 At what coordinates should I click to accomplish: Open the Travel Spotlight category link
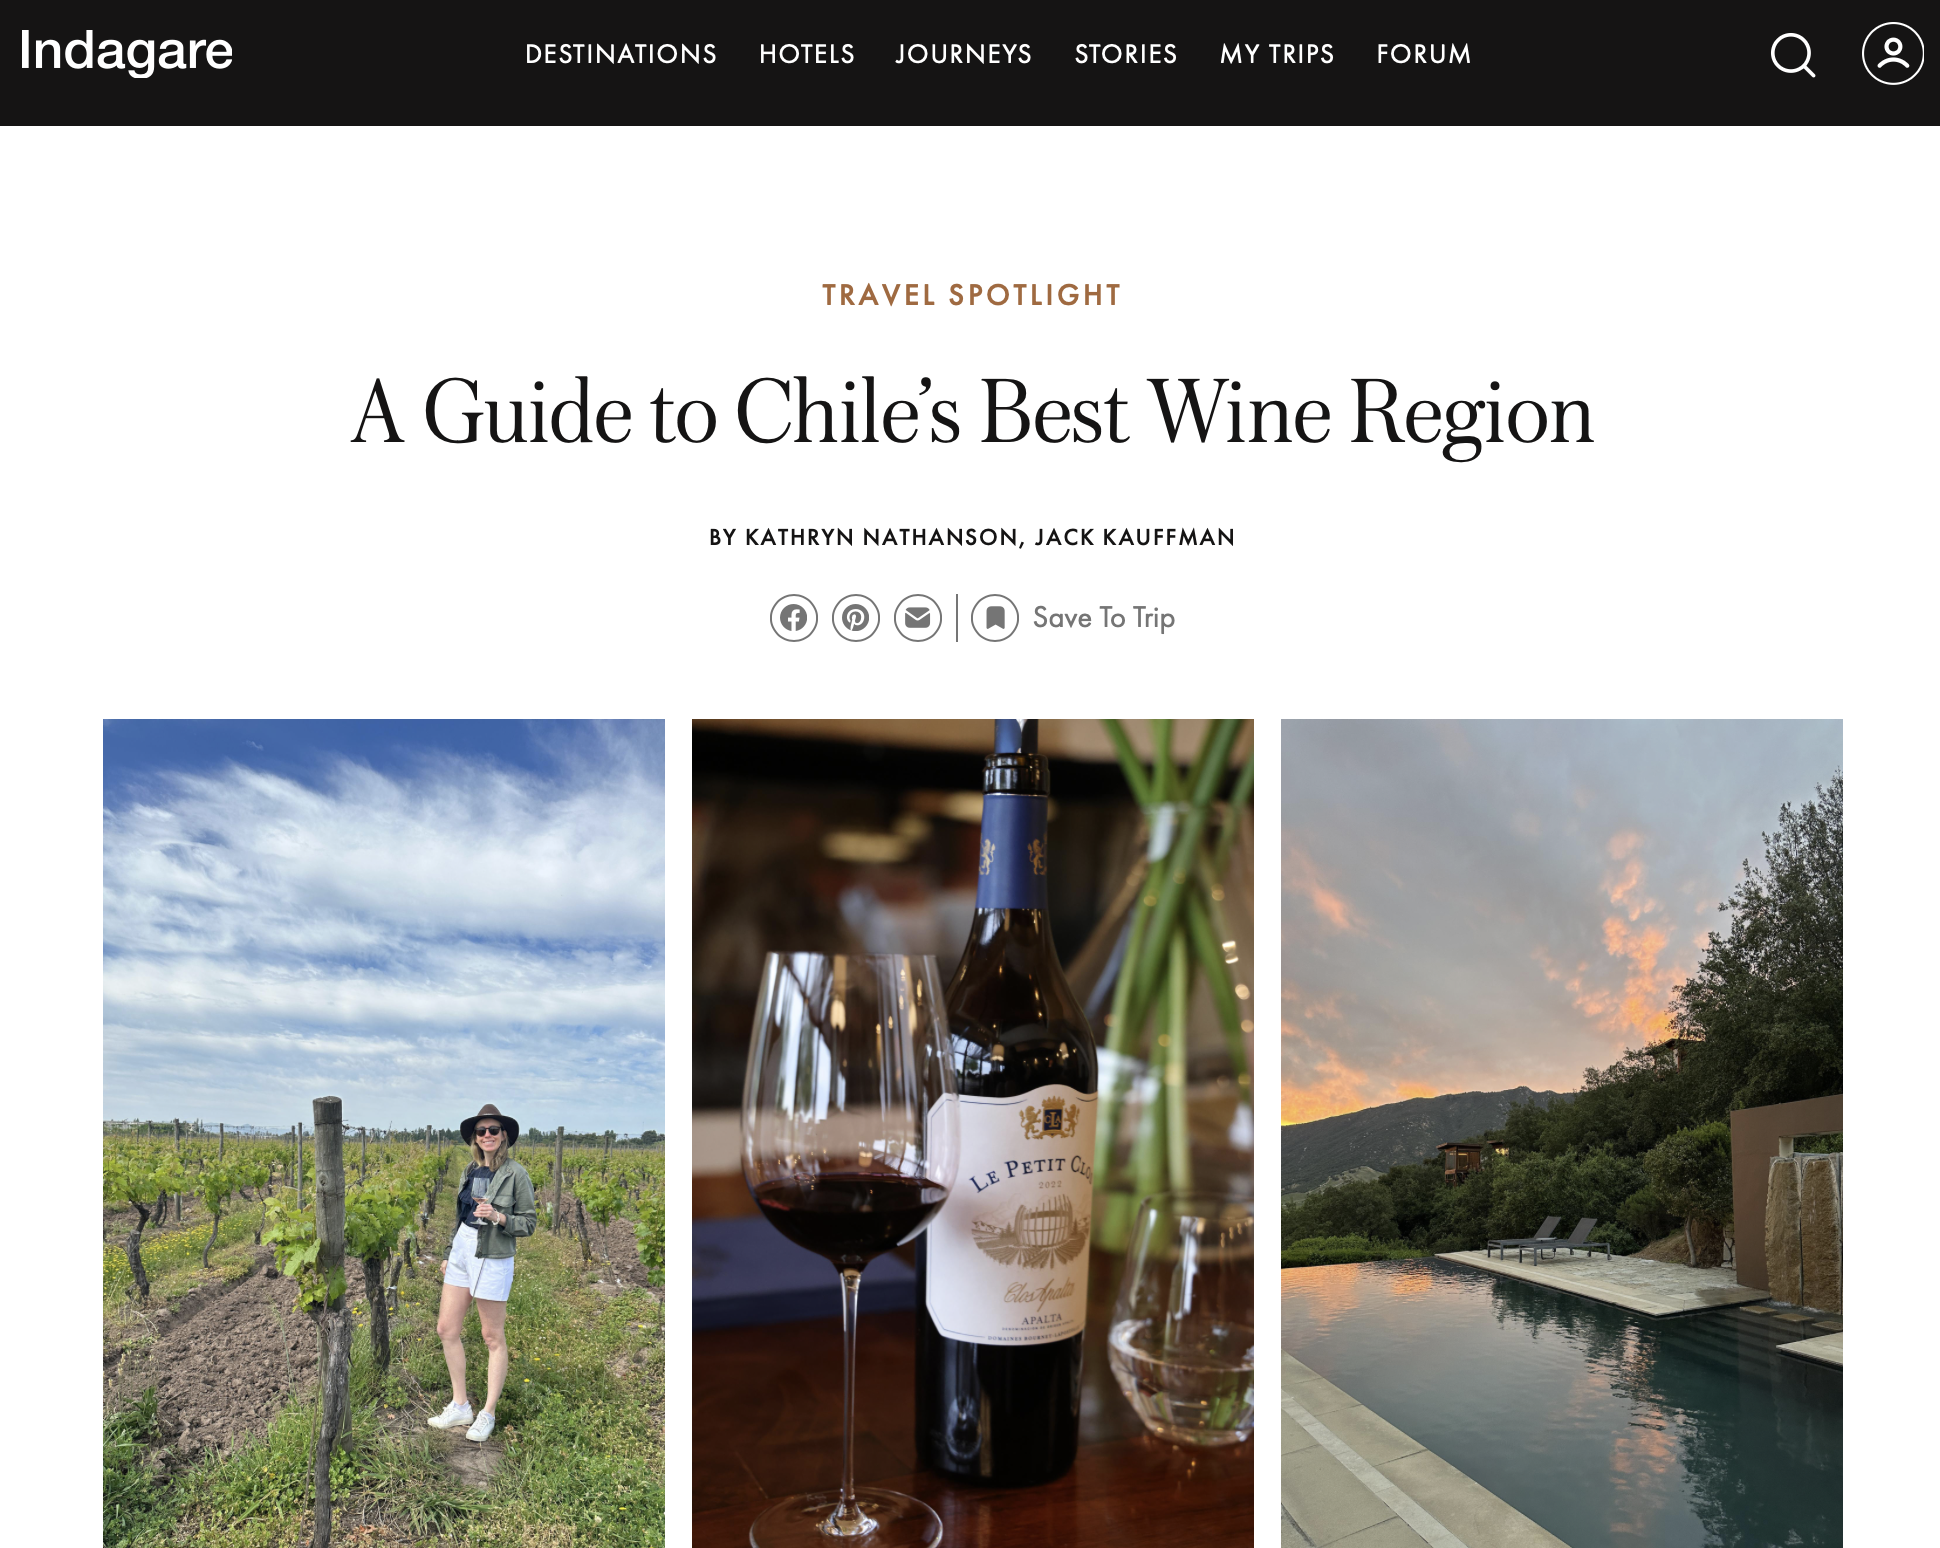(972, 295)
